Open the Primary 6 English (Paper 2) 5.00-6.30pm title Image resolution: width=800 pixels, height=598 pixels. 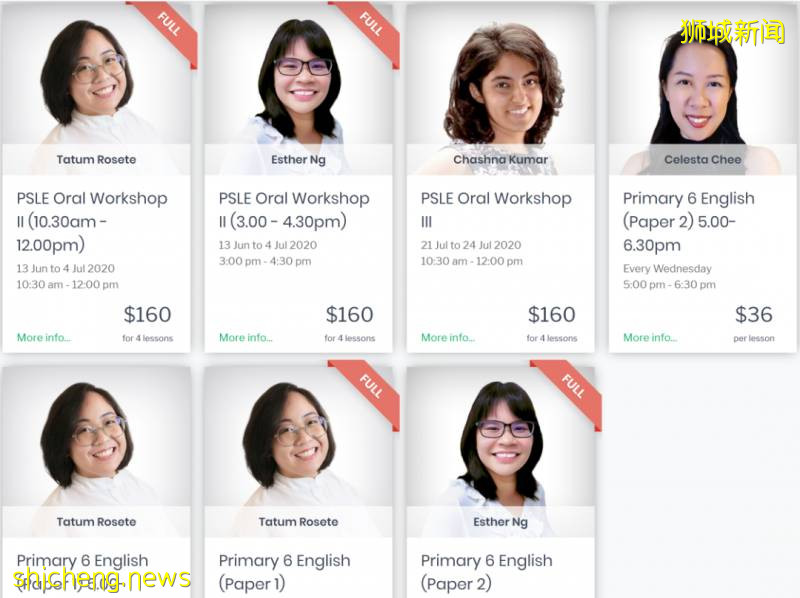[x=688, y=221]
